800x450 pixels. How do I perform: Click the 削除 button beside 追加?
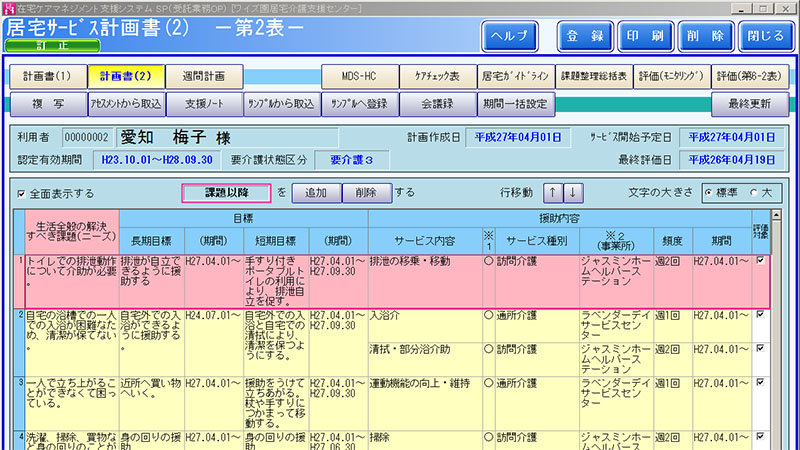(366, 193)
